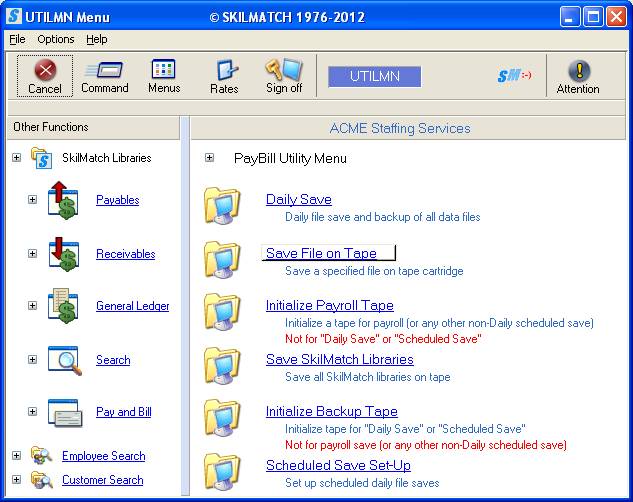Click the folder icon beside Save File on Tape
The width and height of the screenshot is (633, 502).
pos(222,259)
